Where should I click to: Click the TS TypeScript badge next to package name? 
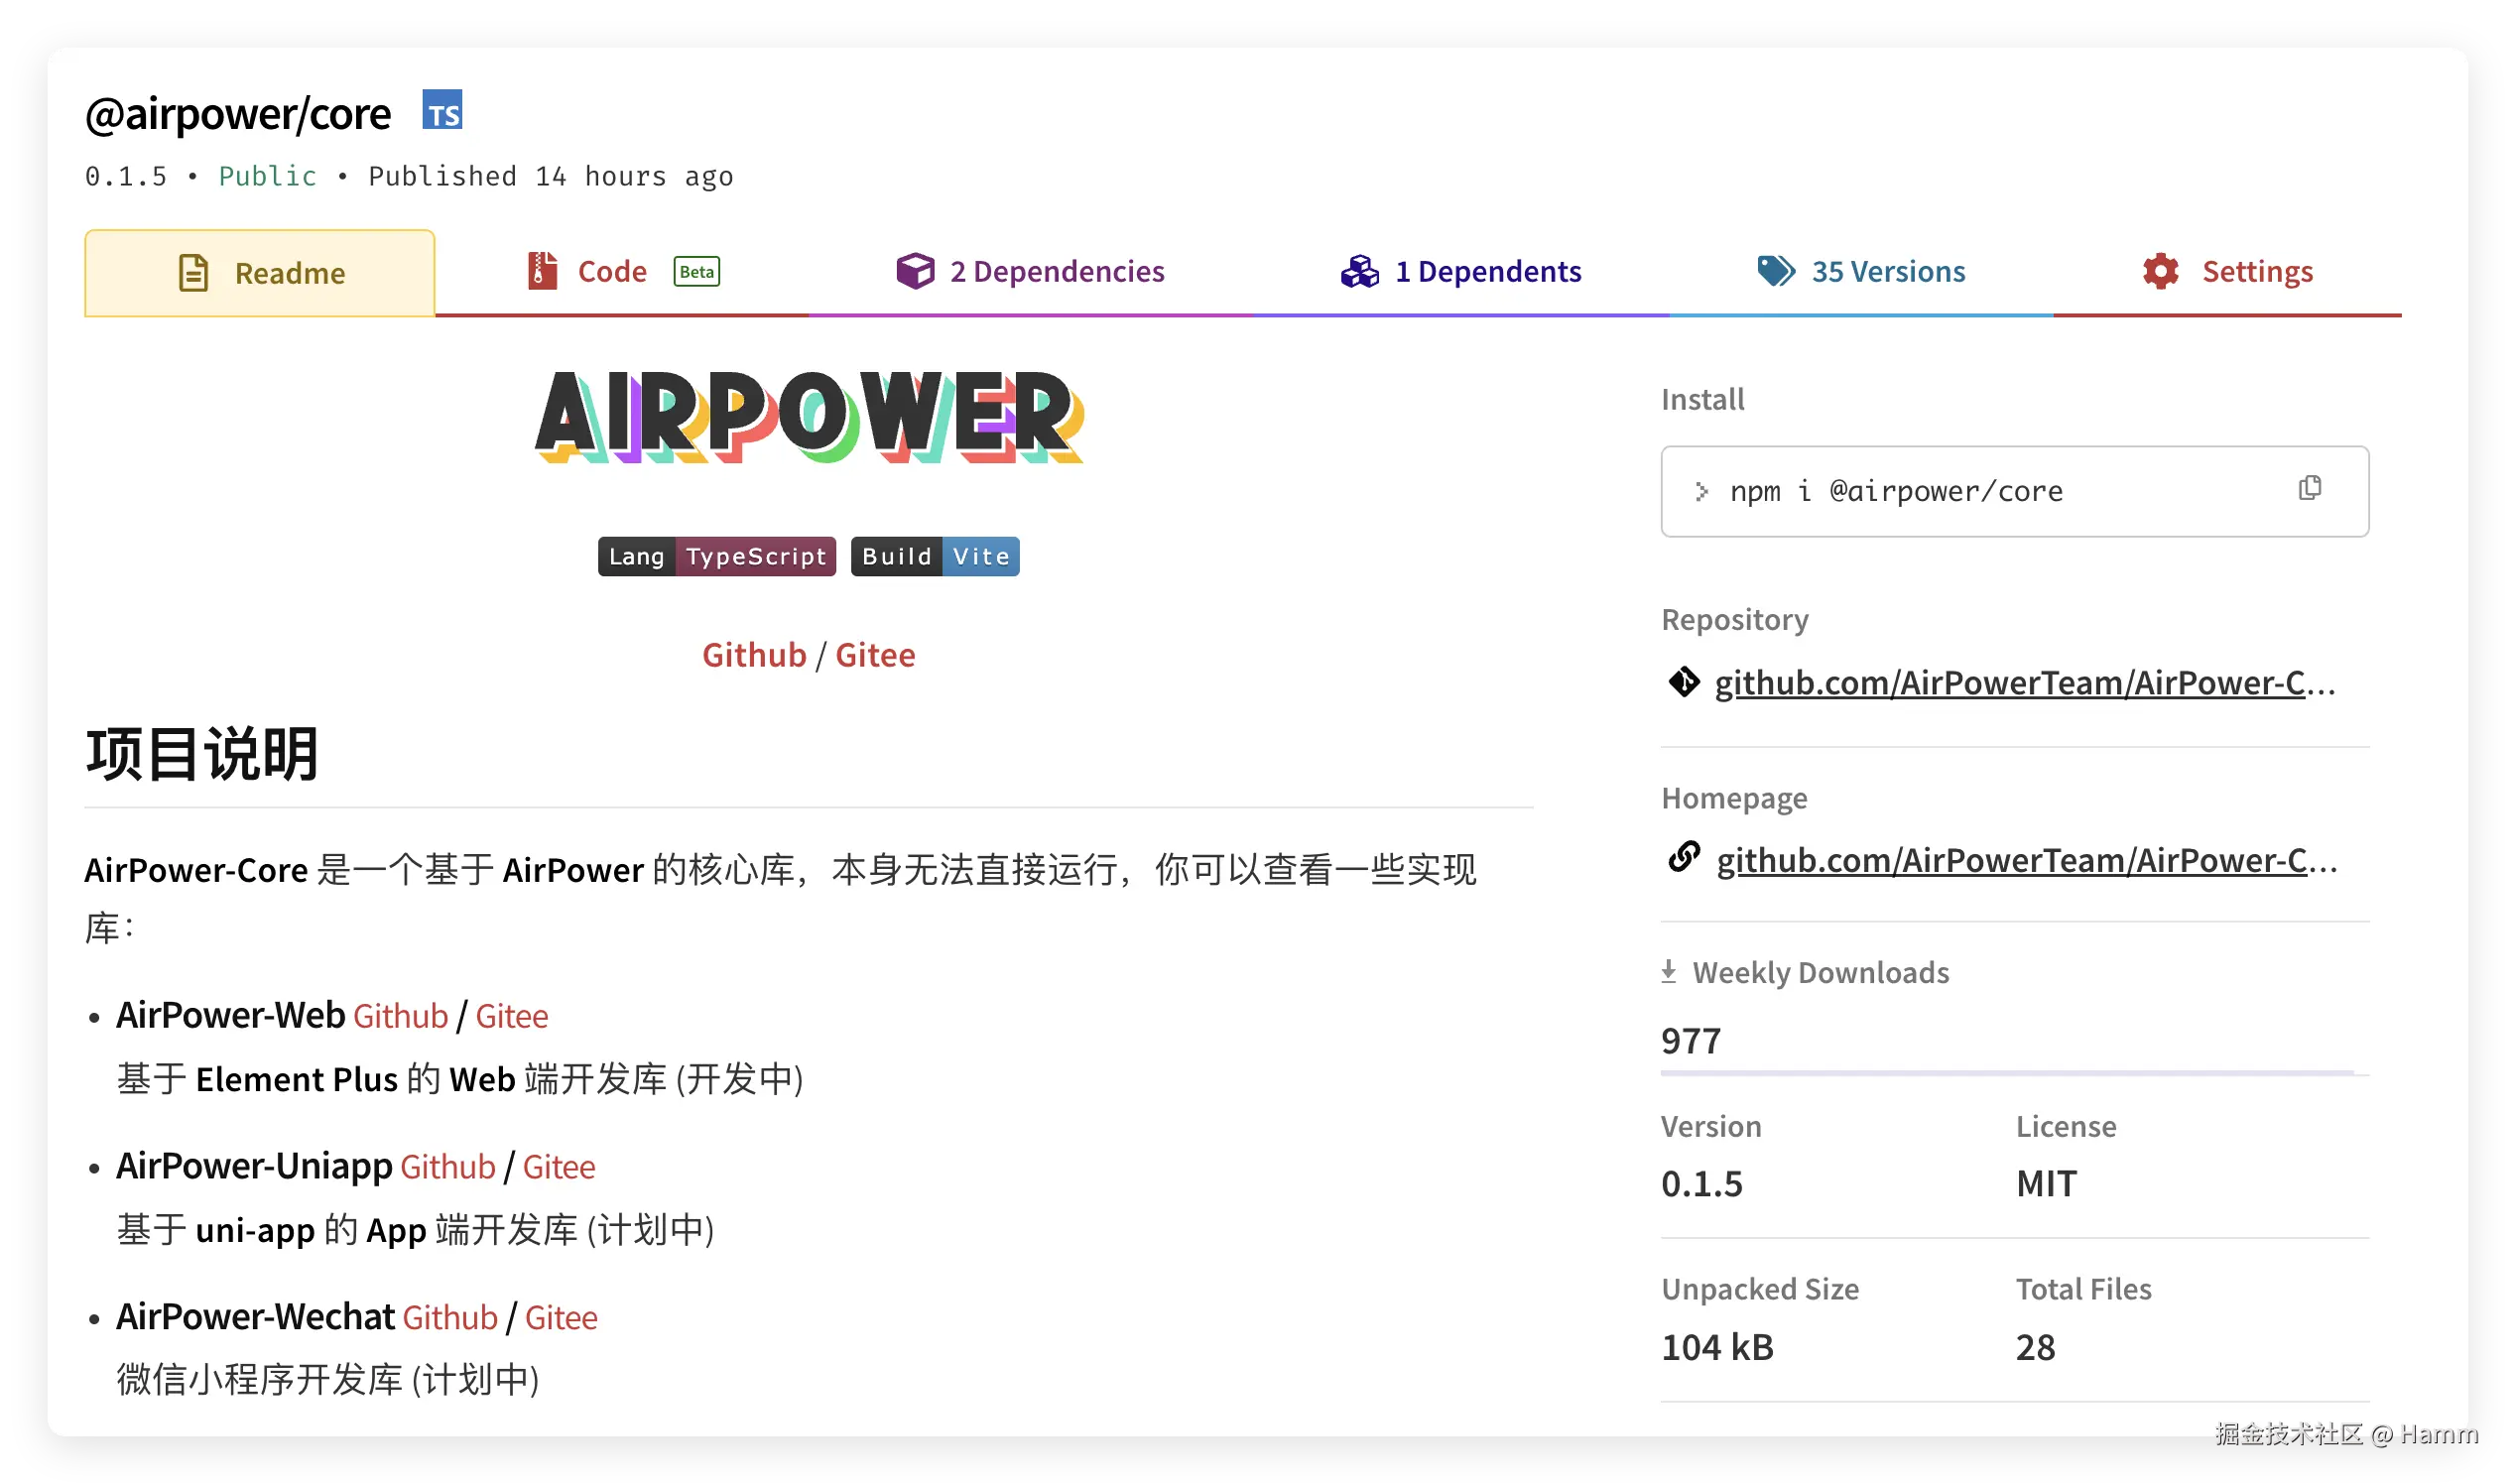(443, 111)
